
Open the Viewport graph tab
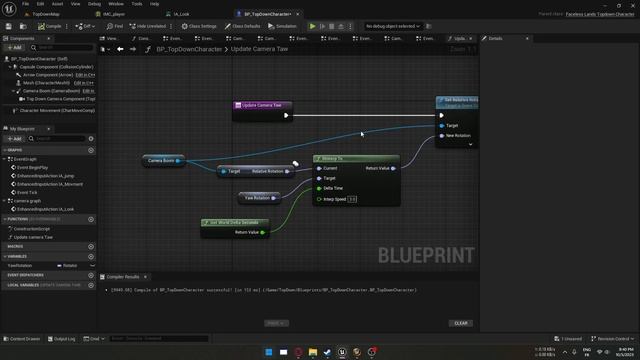[x=109, y=38]
